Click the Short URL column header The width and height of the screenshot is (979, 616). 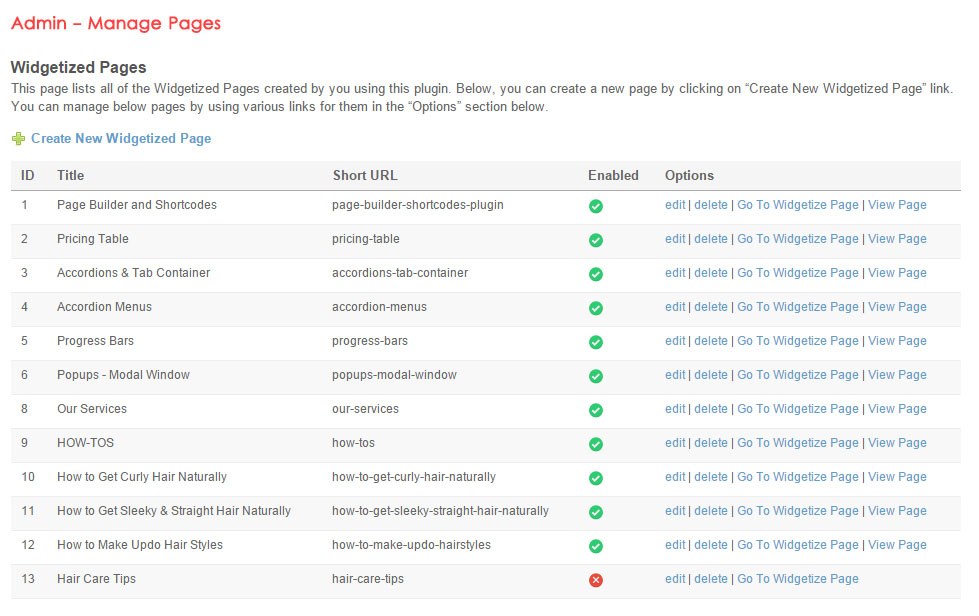365,175
